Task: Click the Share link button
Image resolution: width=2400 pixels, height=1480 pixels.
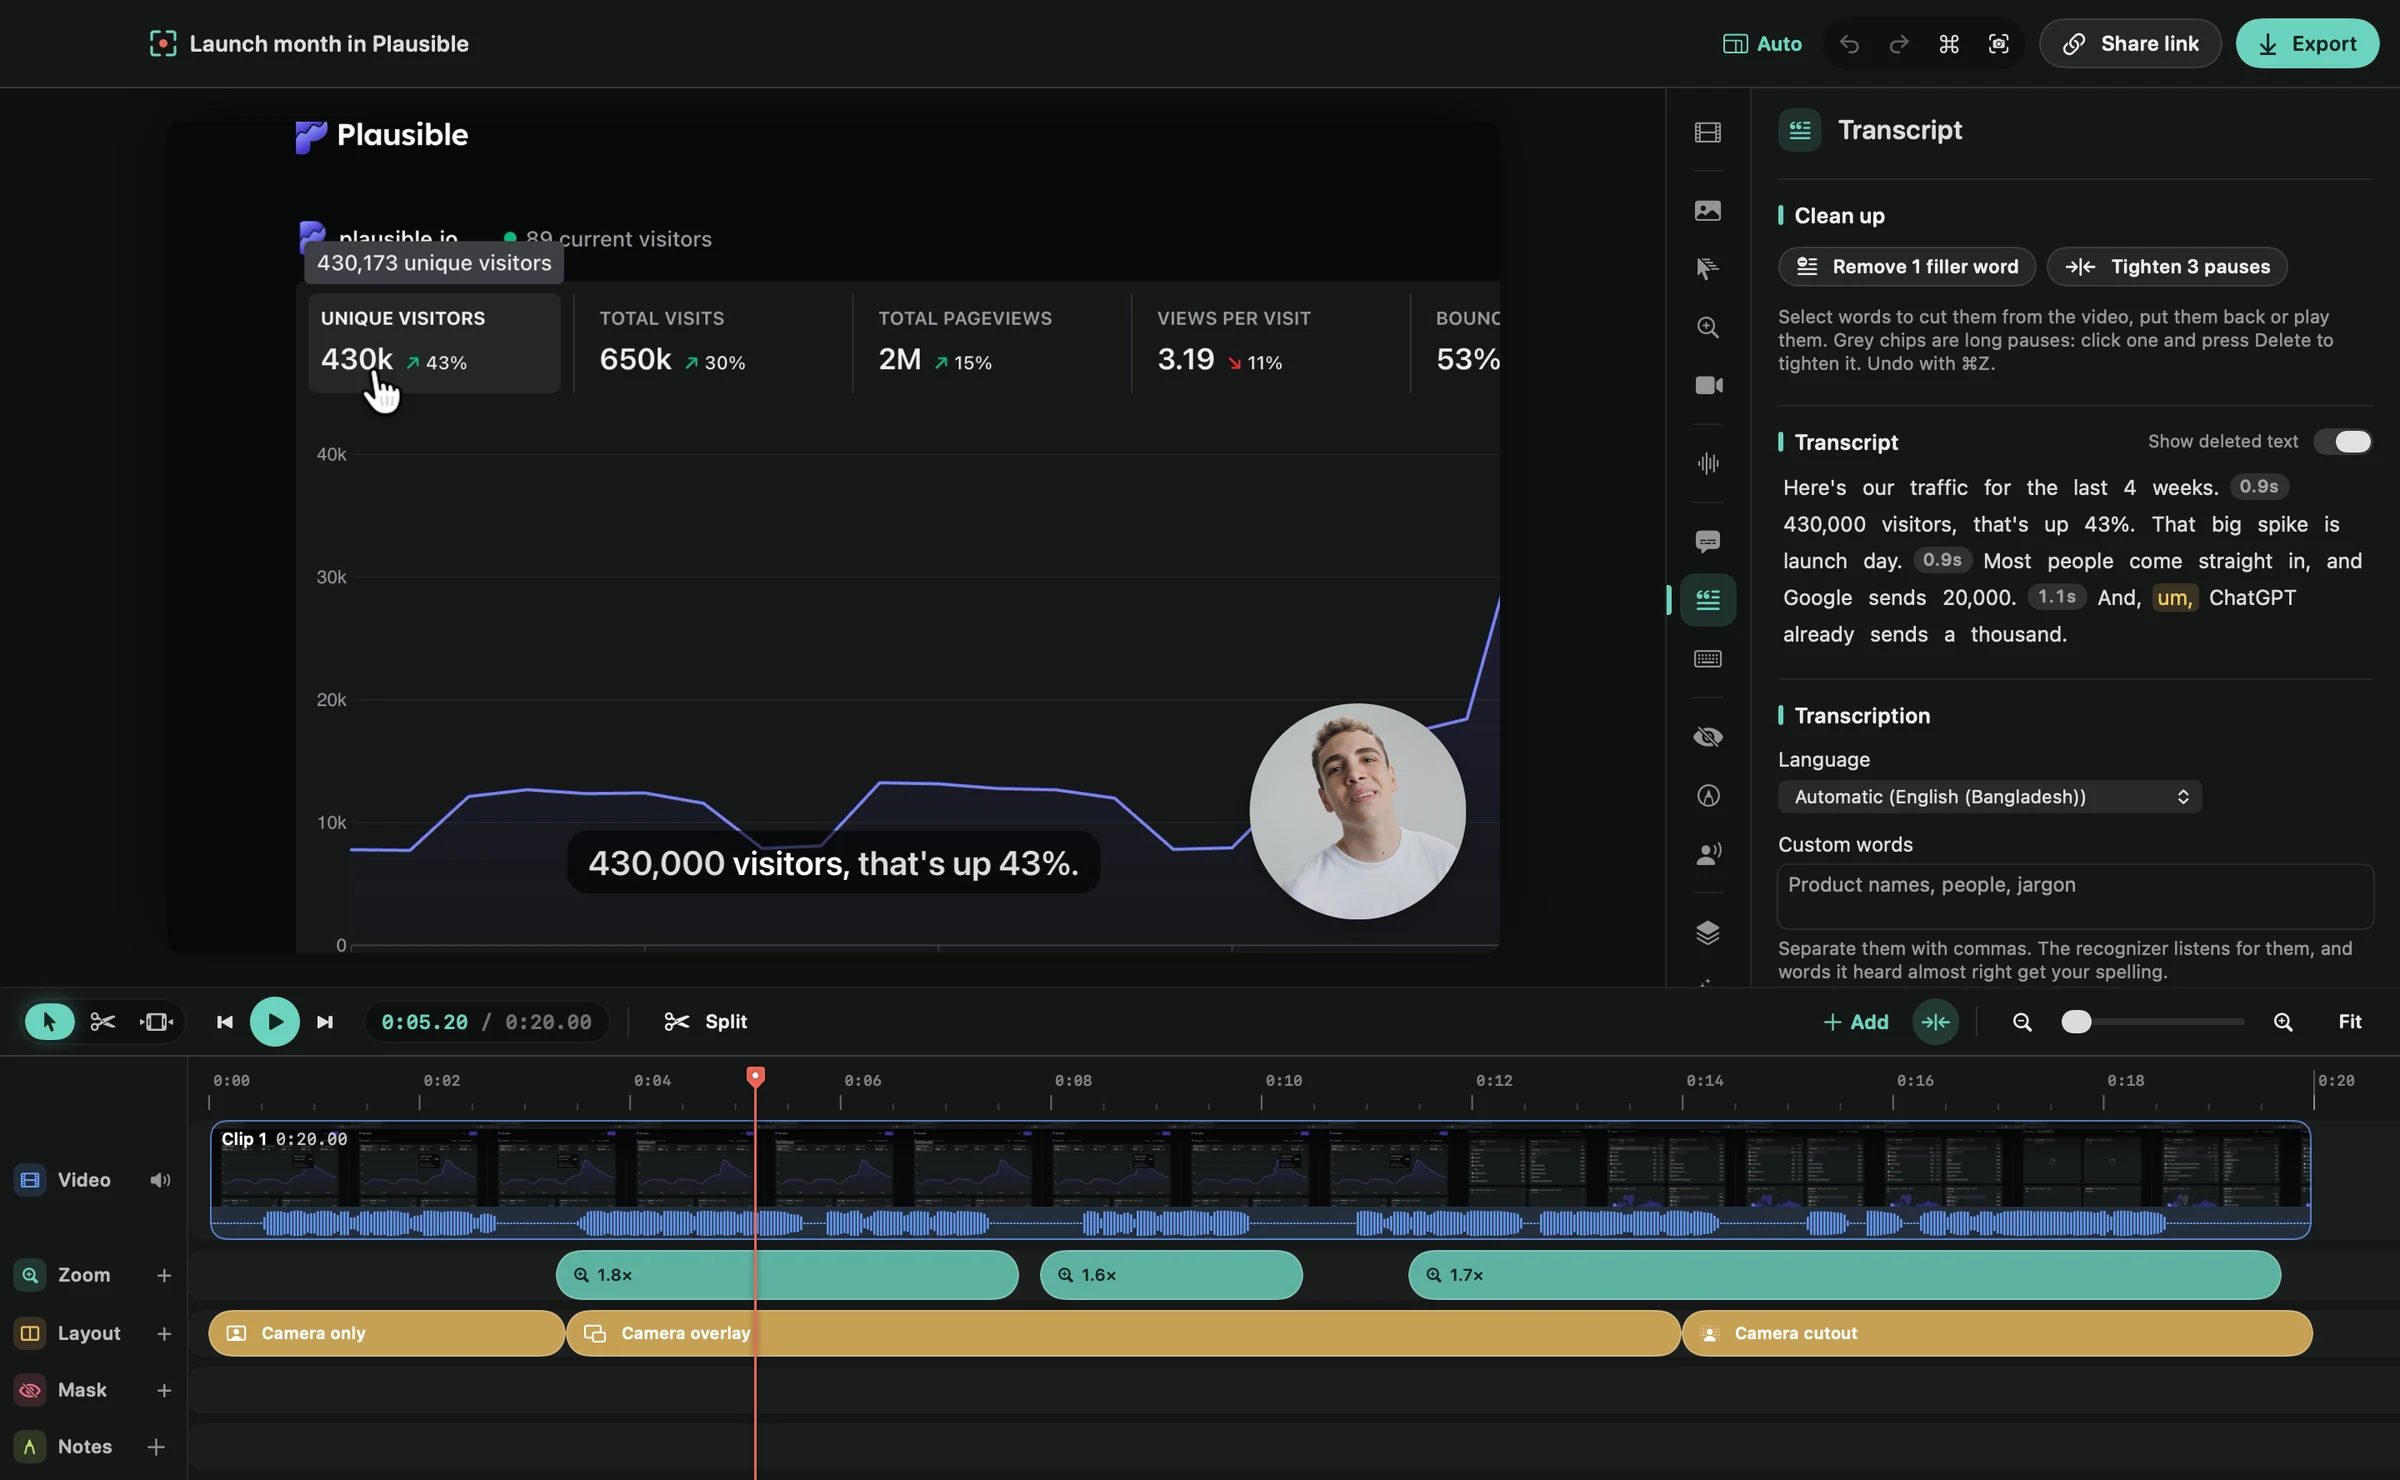Action: (x=2130, y=44)
